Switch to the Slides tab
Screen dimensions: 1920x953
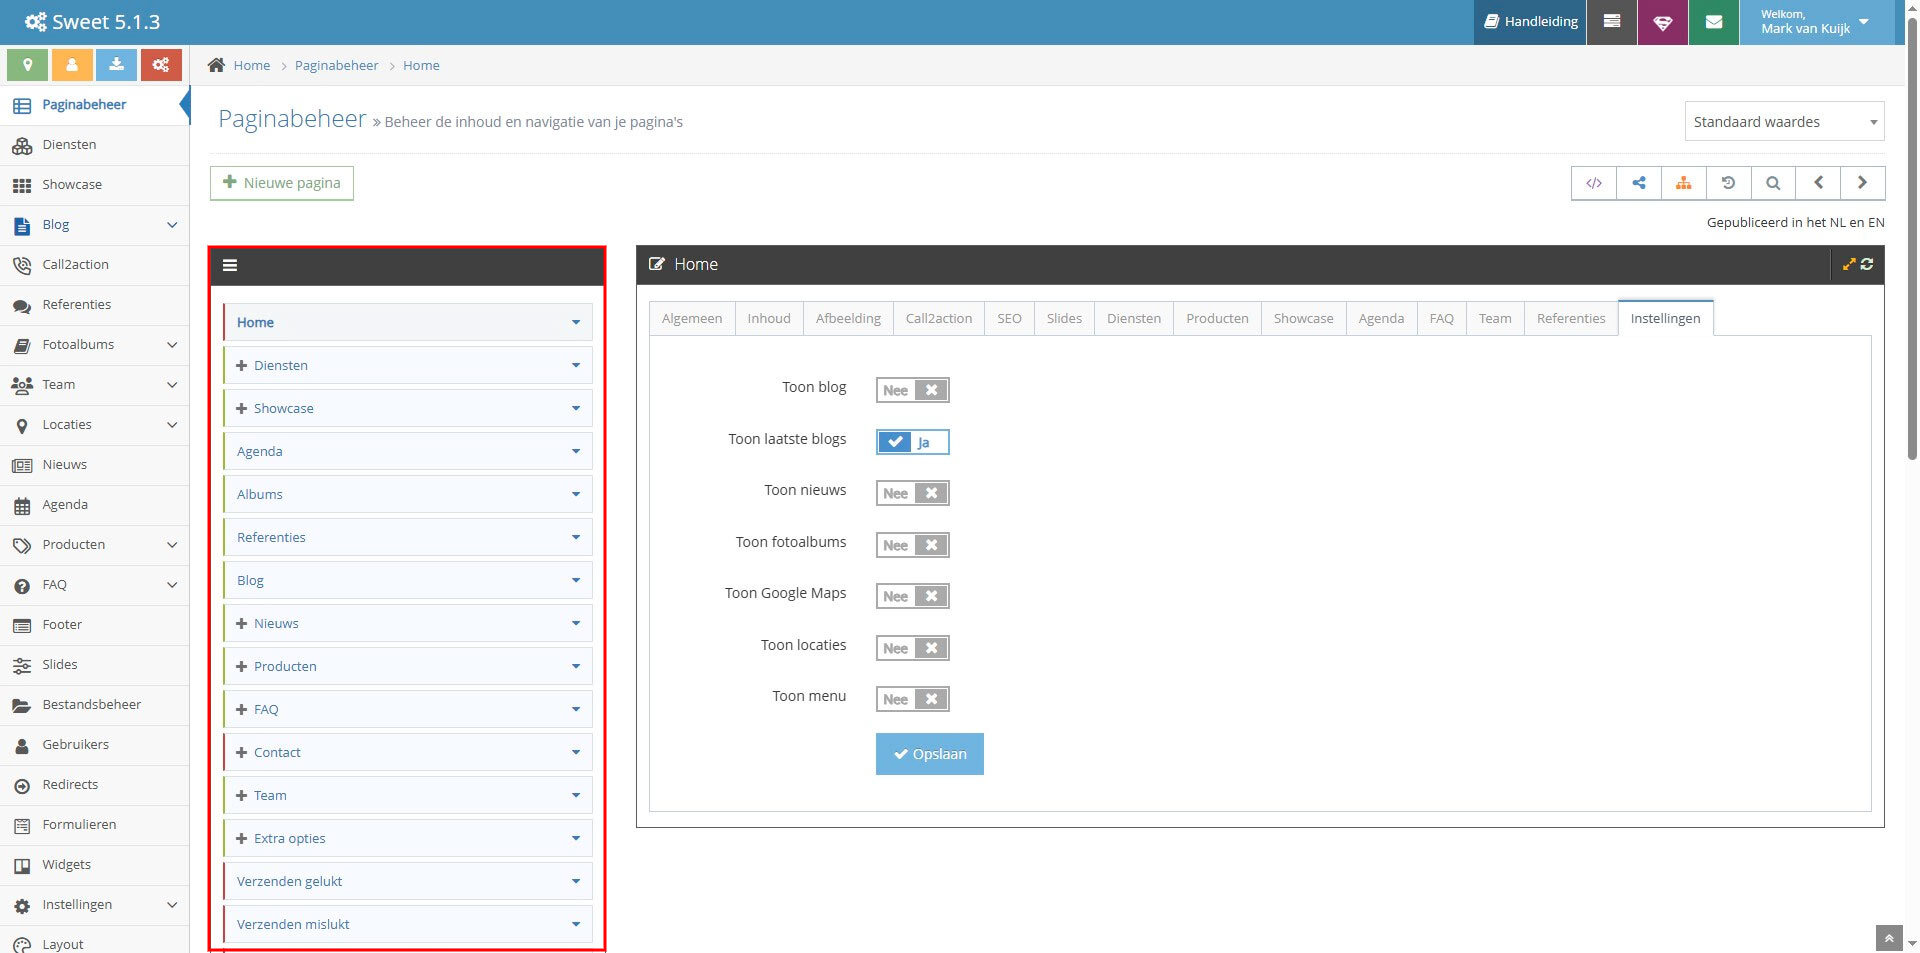pyautogui.click(x=1064, y=318)
